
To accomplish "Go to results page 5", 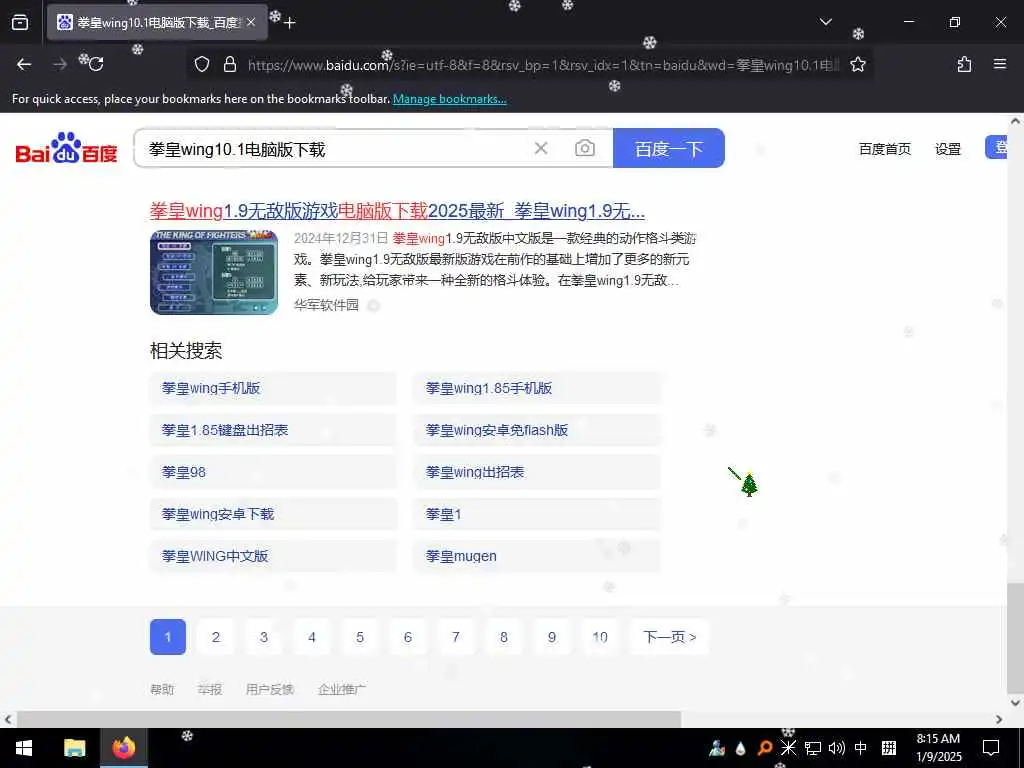I will point(360,637).
